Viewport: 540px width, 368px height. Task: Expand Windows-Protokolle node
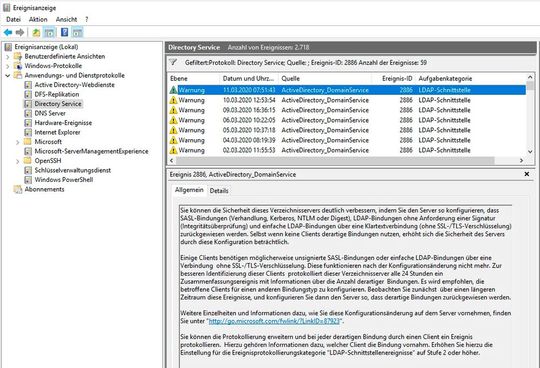coord(8,66)
